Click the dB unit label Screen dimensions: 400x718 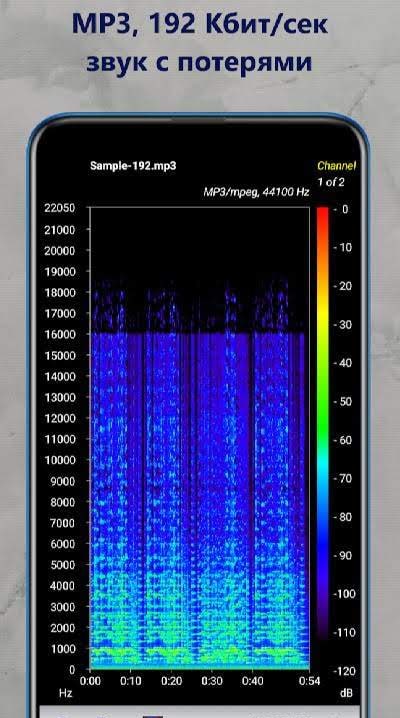[346, 693]
